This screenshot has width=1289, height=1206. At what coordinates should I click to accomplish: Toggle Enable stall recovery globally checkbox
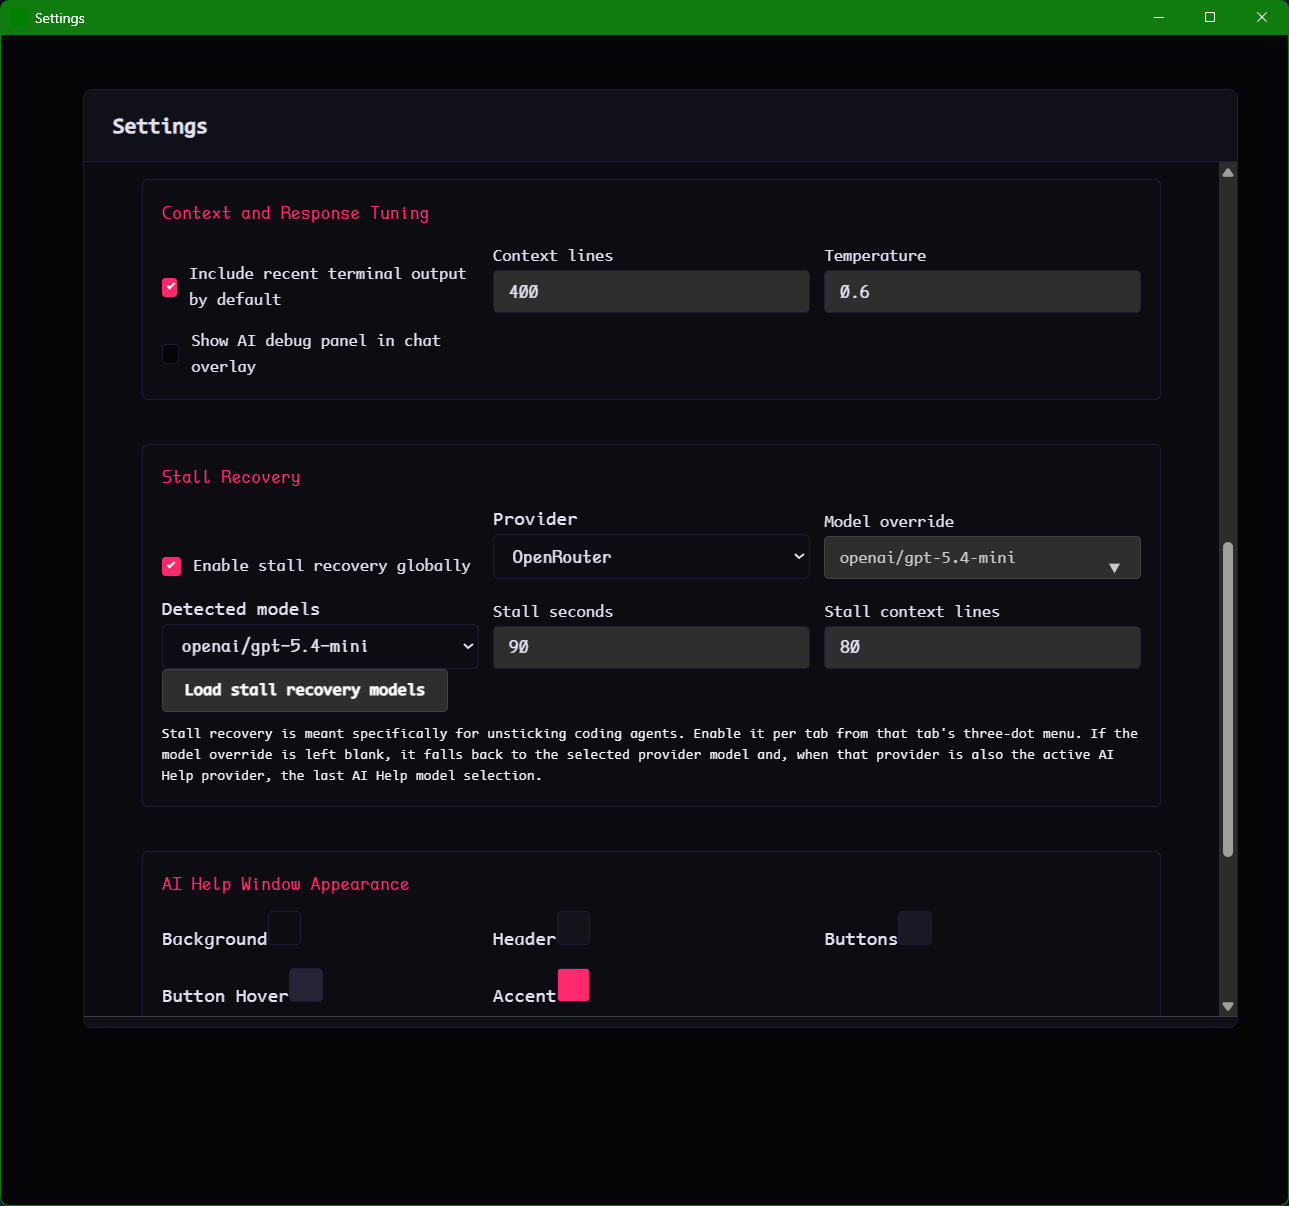pyautogui.click(x=171, y=566)
